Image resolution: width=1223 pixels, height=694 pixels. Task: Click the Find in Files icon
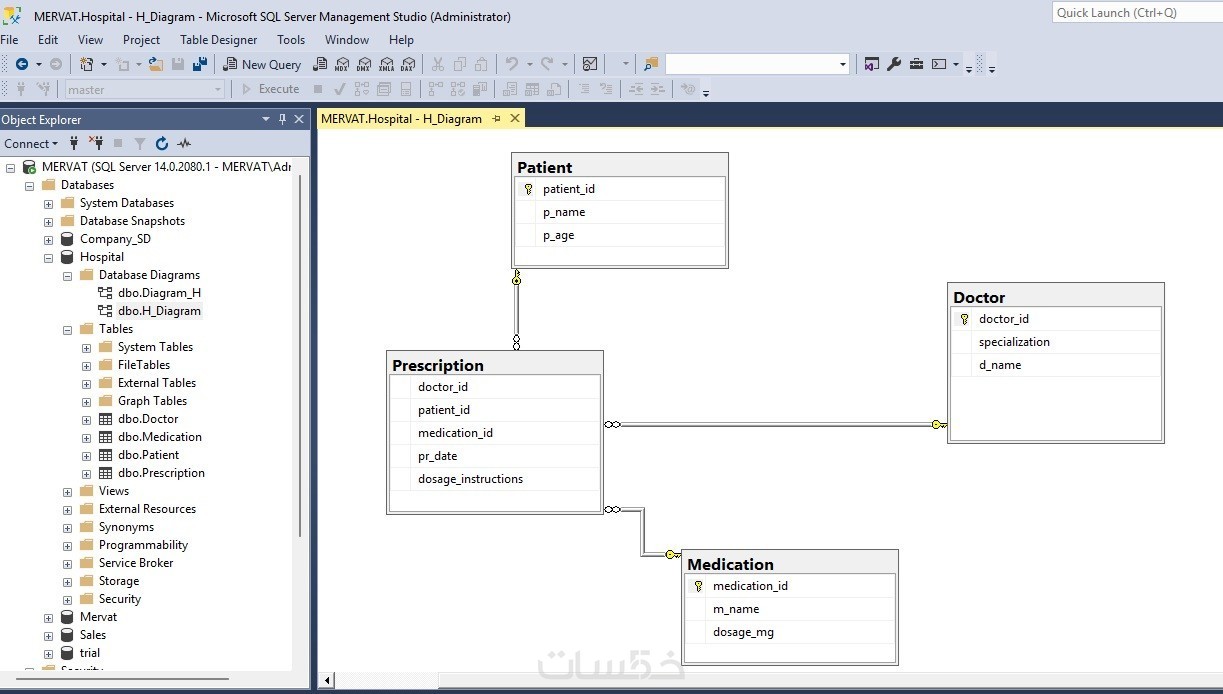[x=651, y=64]
